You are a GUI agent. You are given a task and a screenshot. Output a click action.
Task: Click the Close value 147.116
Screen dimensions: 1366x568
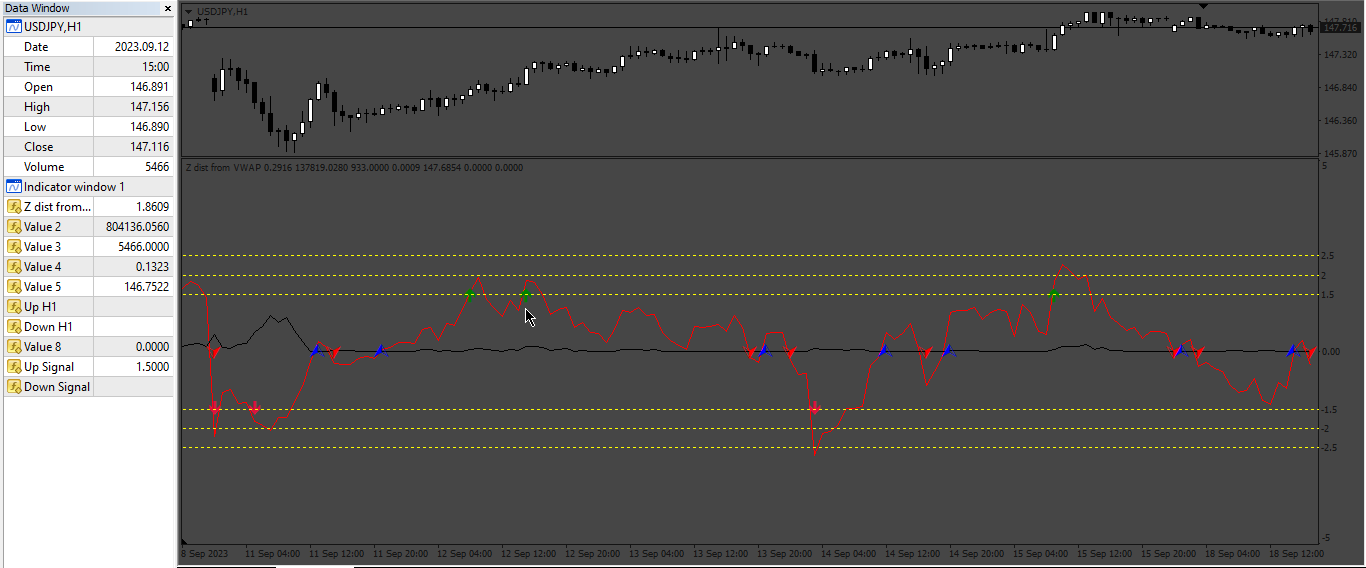click(x=150, y=147)
